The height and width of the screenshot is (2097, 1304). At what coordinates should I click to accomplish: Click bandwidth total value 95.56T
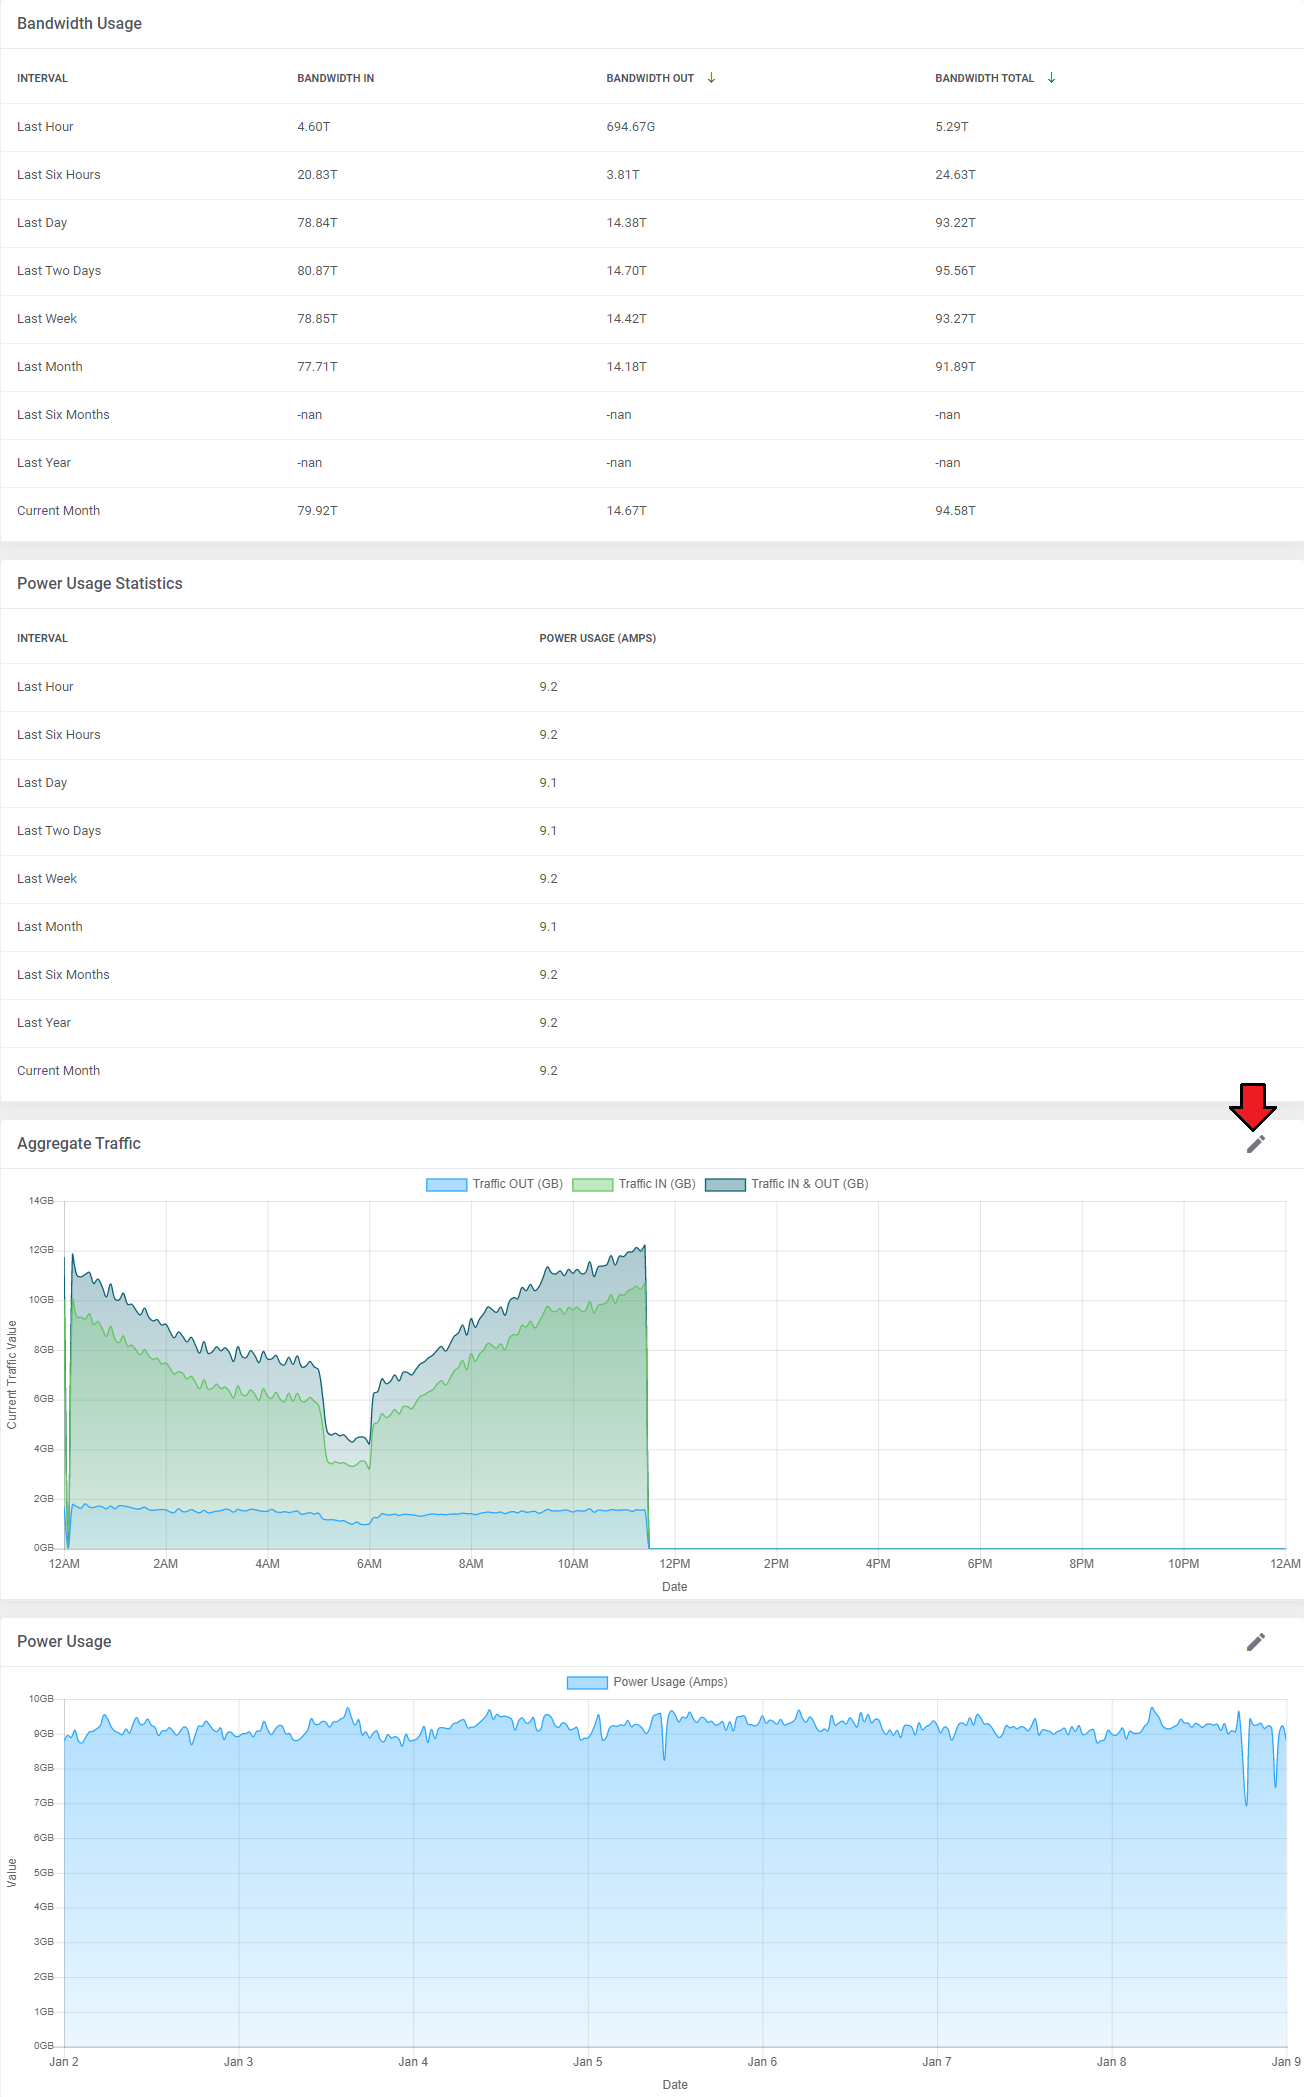click(x=955, y=271)
